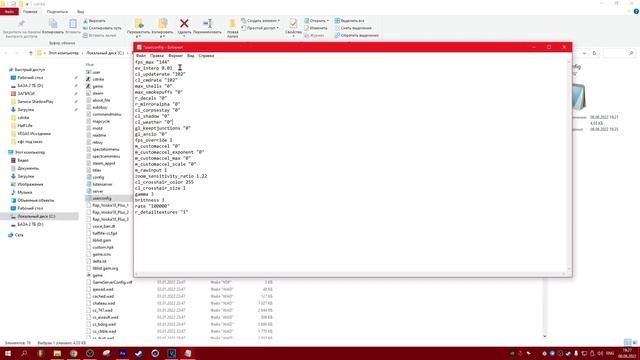Select the cs_747.wad file
Viewport: 640px width, 360px height.
pos(102,310)
